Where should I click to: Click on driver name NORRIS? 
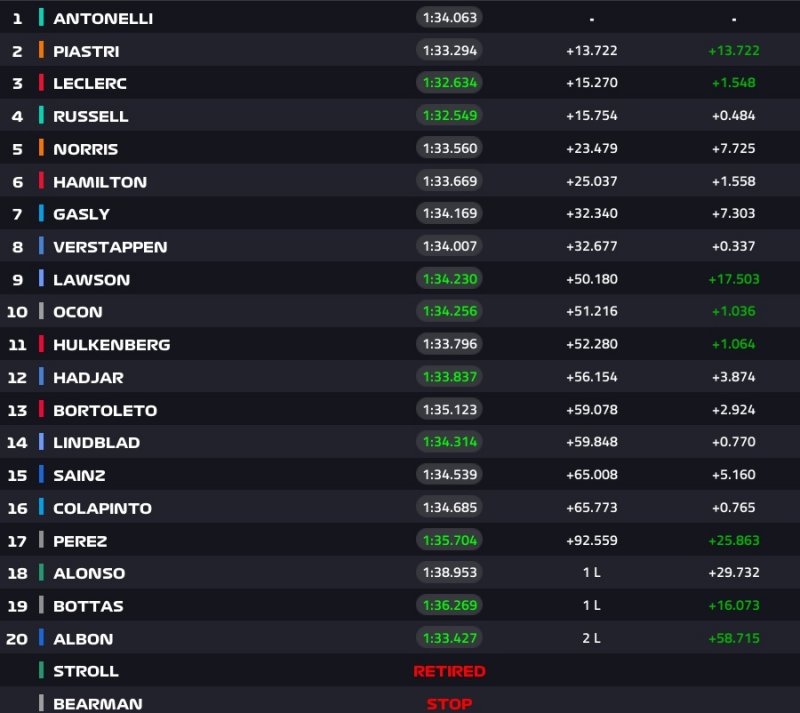point(85,149)
